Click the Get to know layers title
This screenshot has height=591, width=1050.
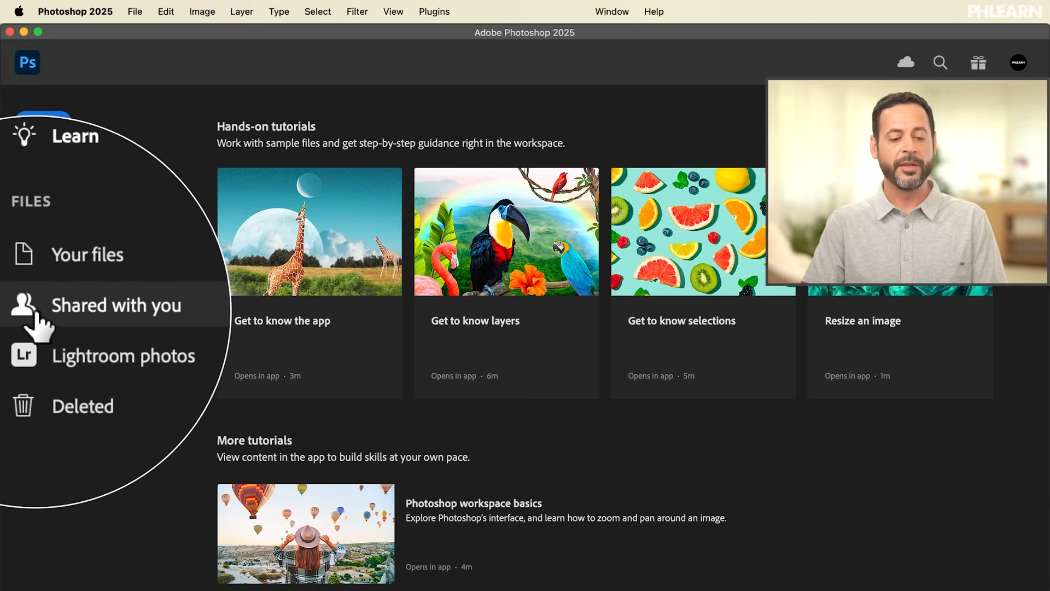pos(475,321)
